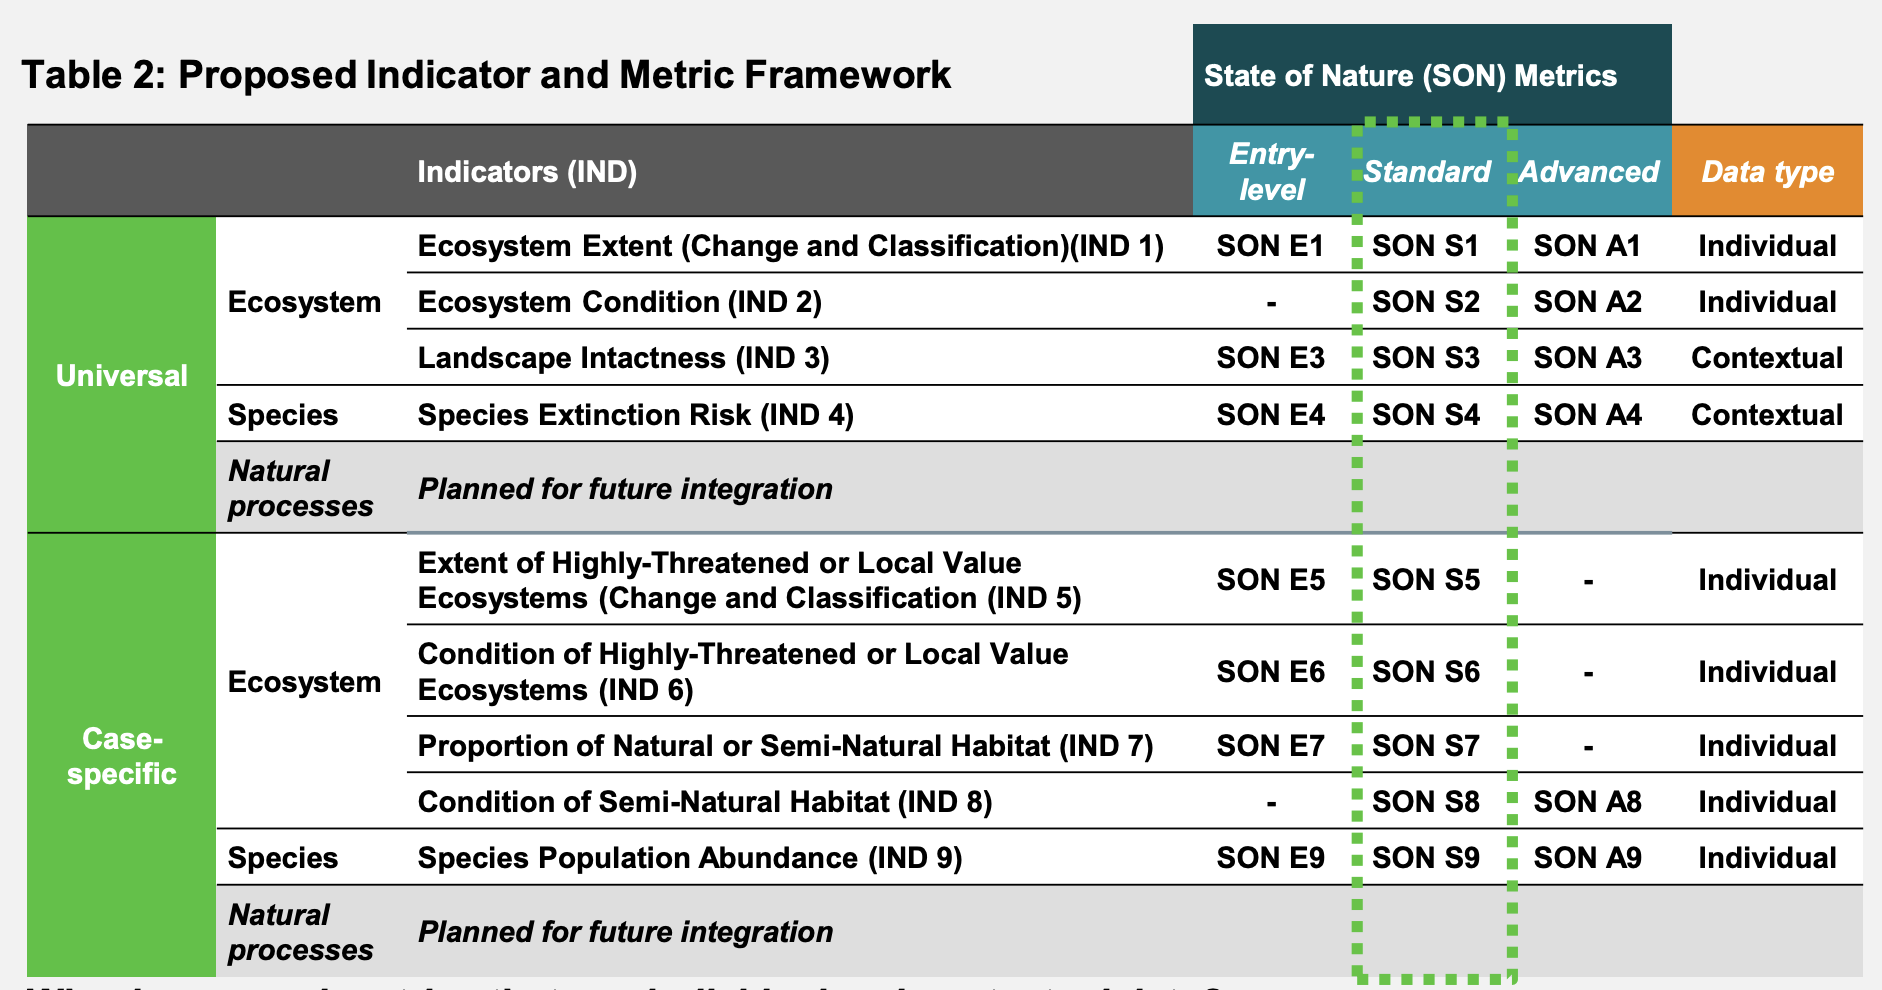The image size is (1882, 990).
Task: Select Landscape Intactness (IND 3) indicator
Action: point(623,358)
